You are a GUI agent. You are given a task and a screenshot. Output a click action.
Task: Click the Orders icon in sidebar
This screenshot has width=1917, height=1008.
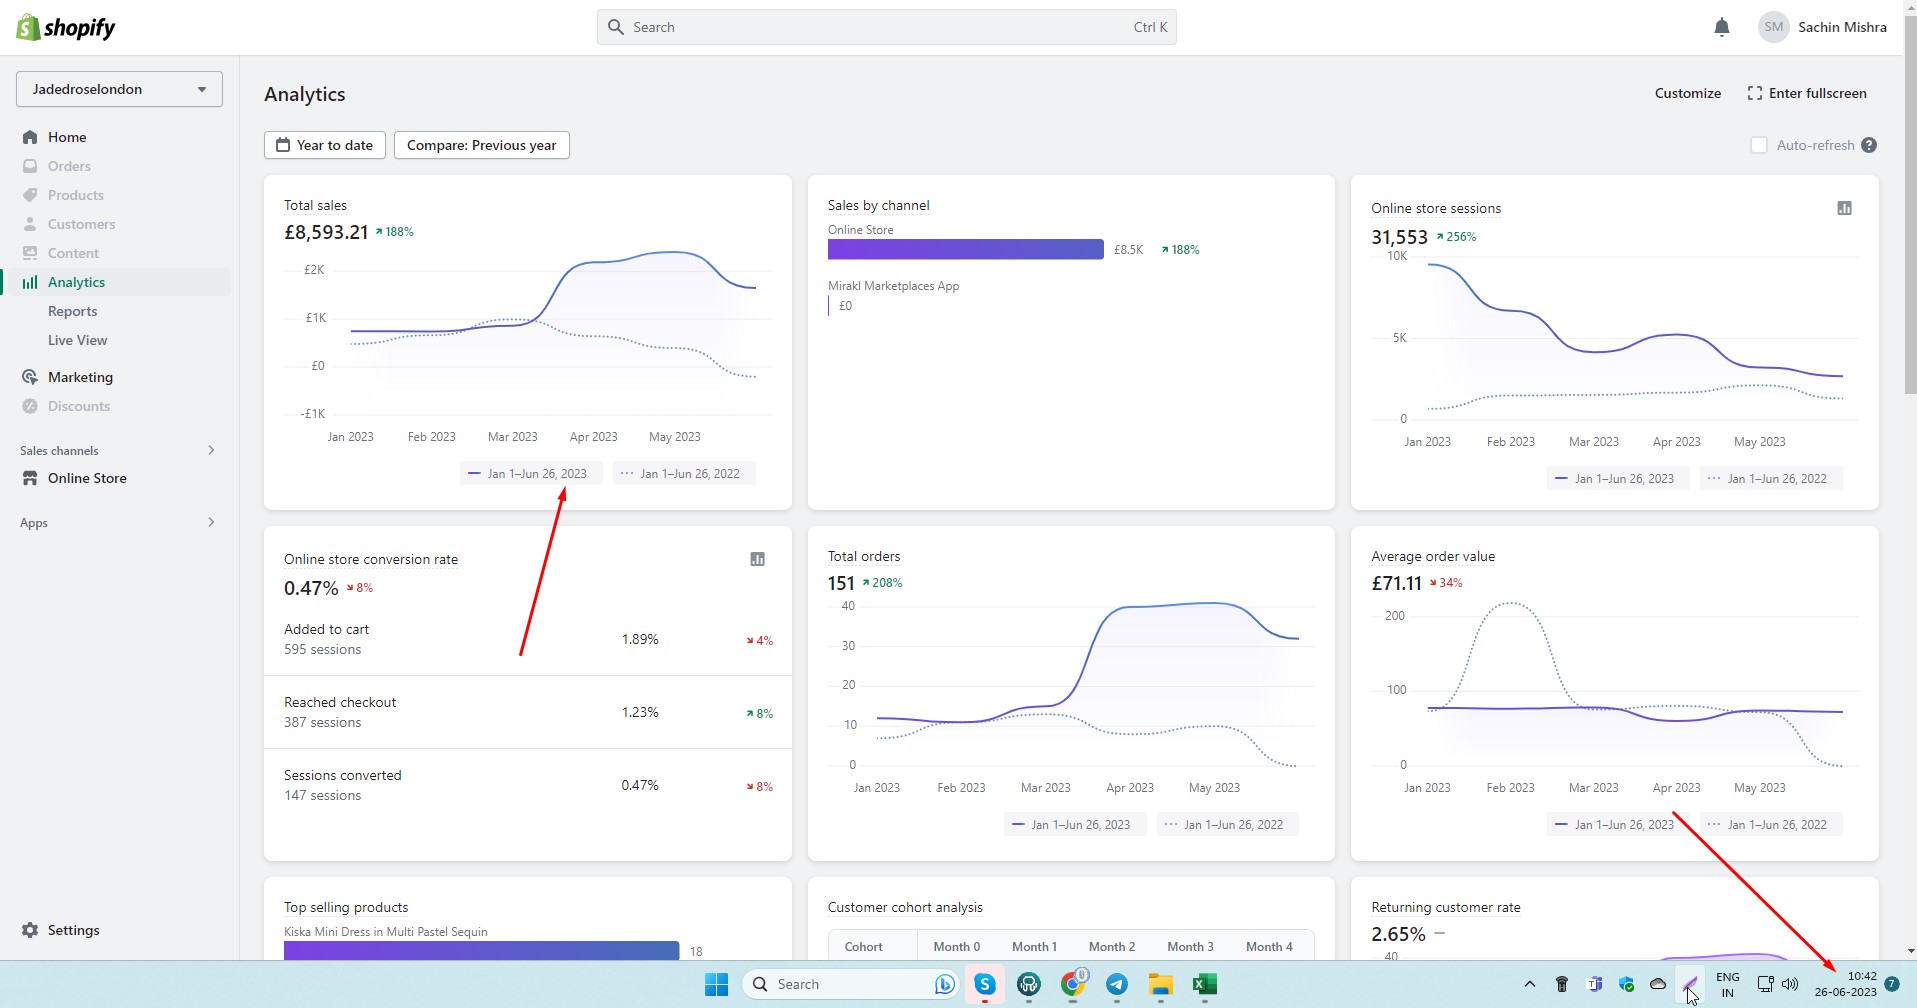(30, 166)
